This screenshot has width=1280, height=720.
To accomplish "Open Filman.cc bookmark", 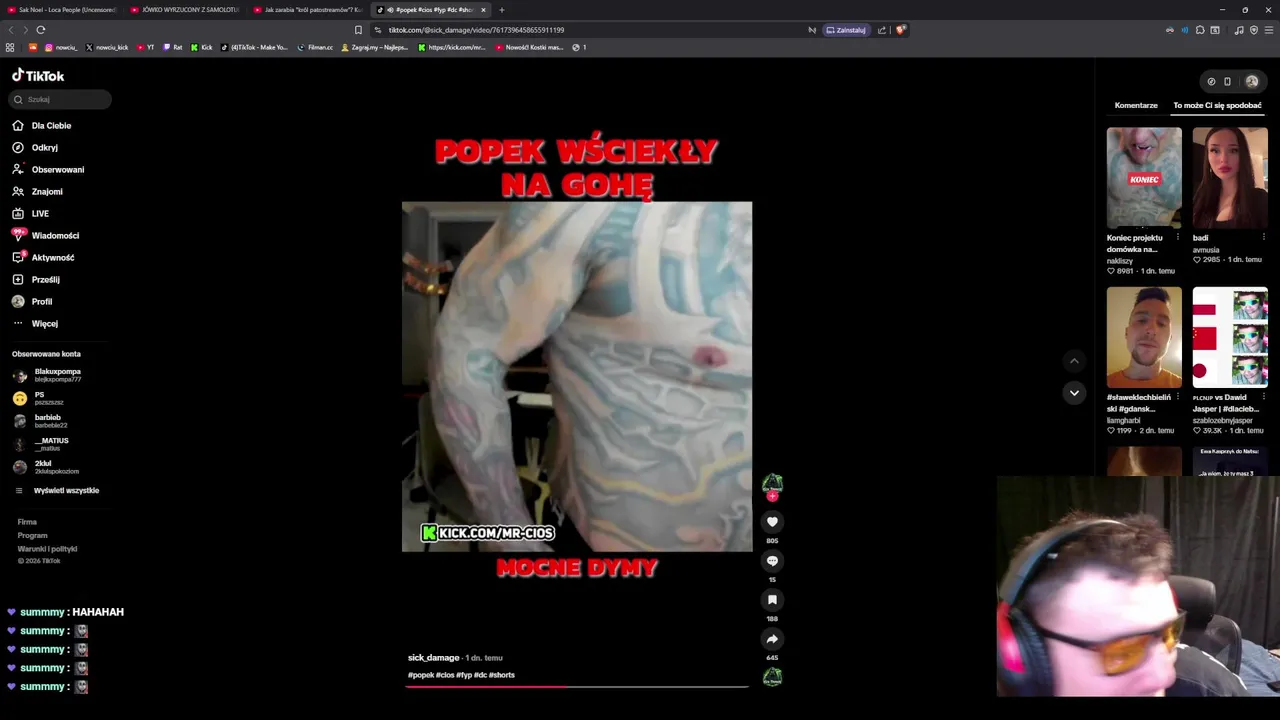I will pyautogui.click(x=315, y=47).
